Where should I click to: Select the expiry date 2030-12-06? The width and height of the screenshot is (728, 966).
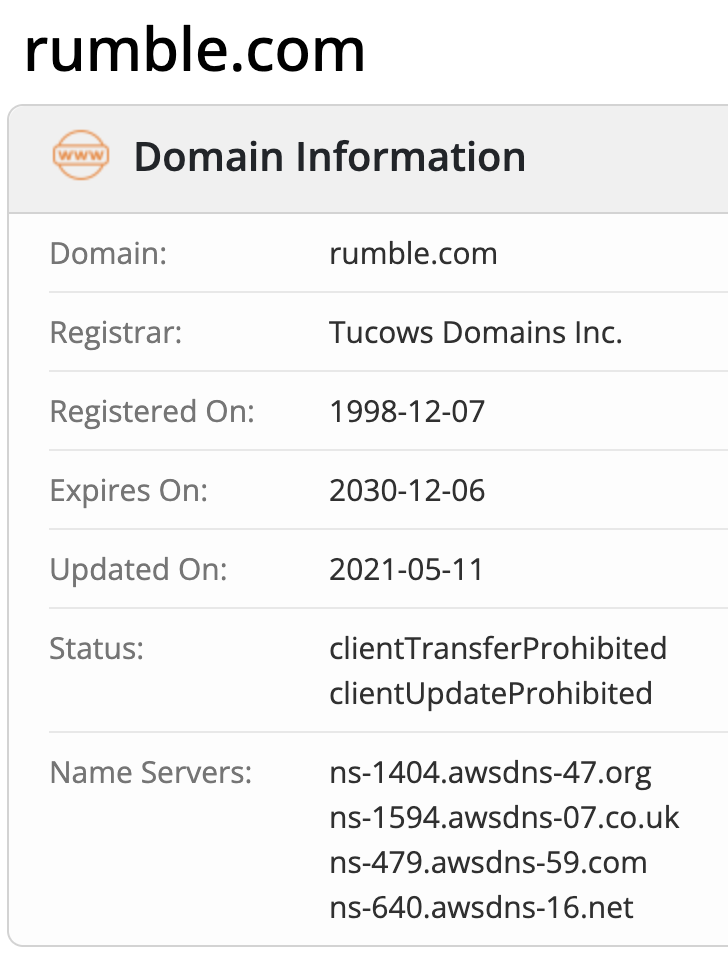coord(407,490)
